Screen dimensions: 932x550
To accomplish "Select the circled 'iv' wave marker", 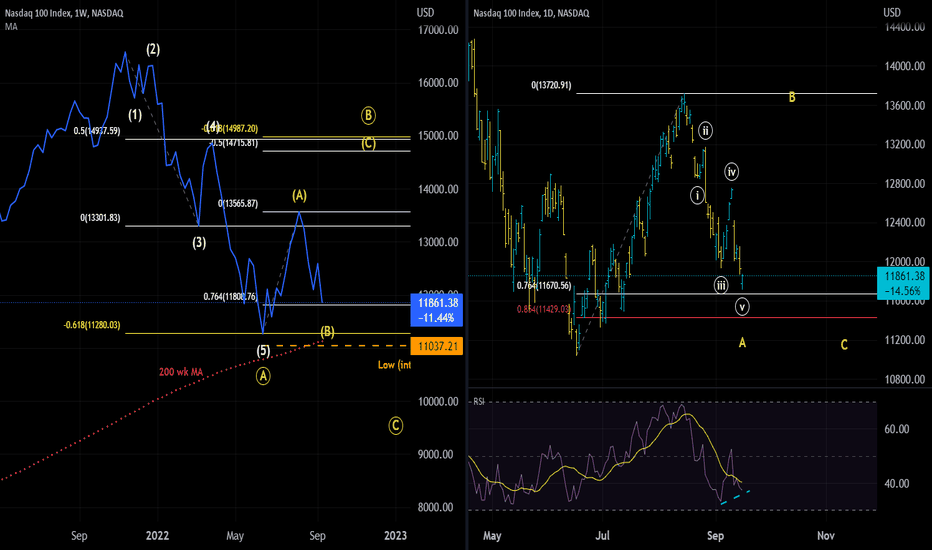I will [732, 172].
